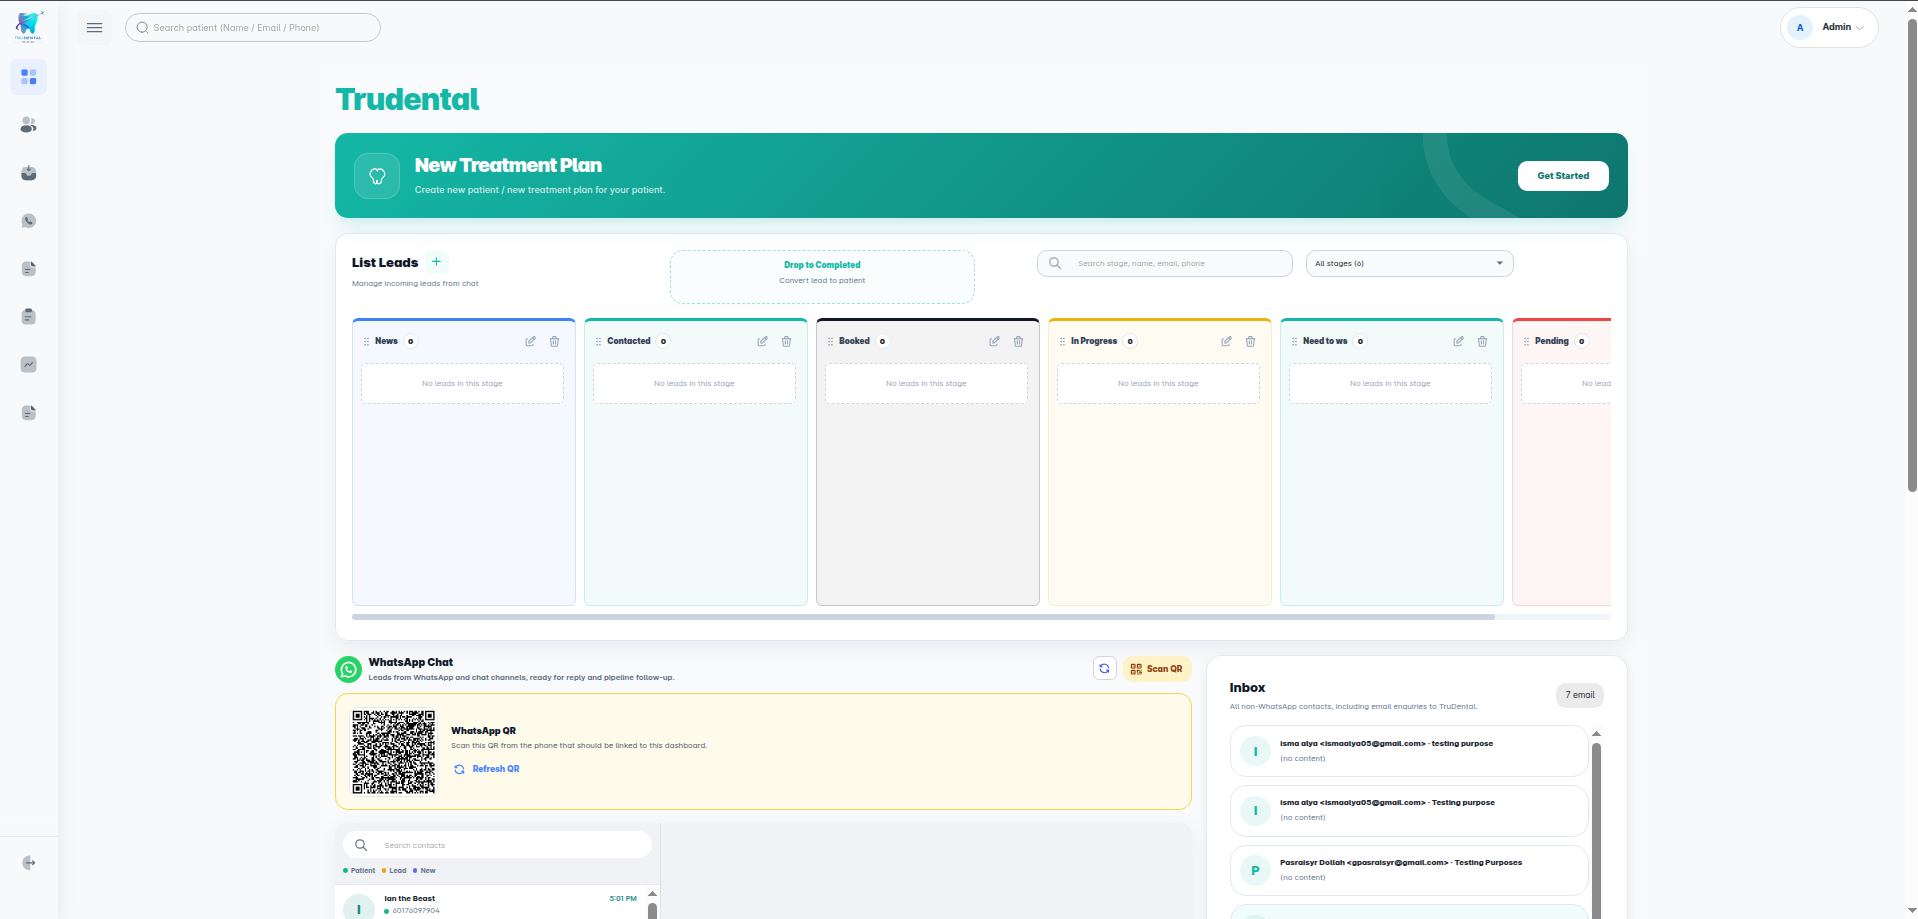Click the Lead legend label
Viewport: 1918px width, 919px height.
pyautogui.click(x=398, y=871)
